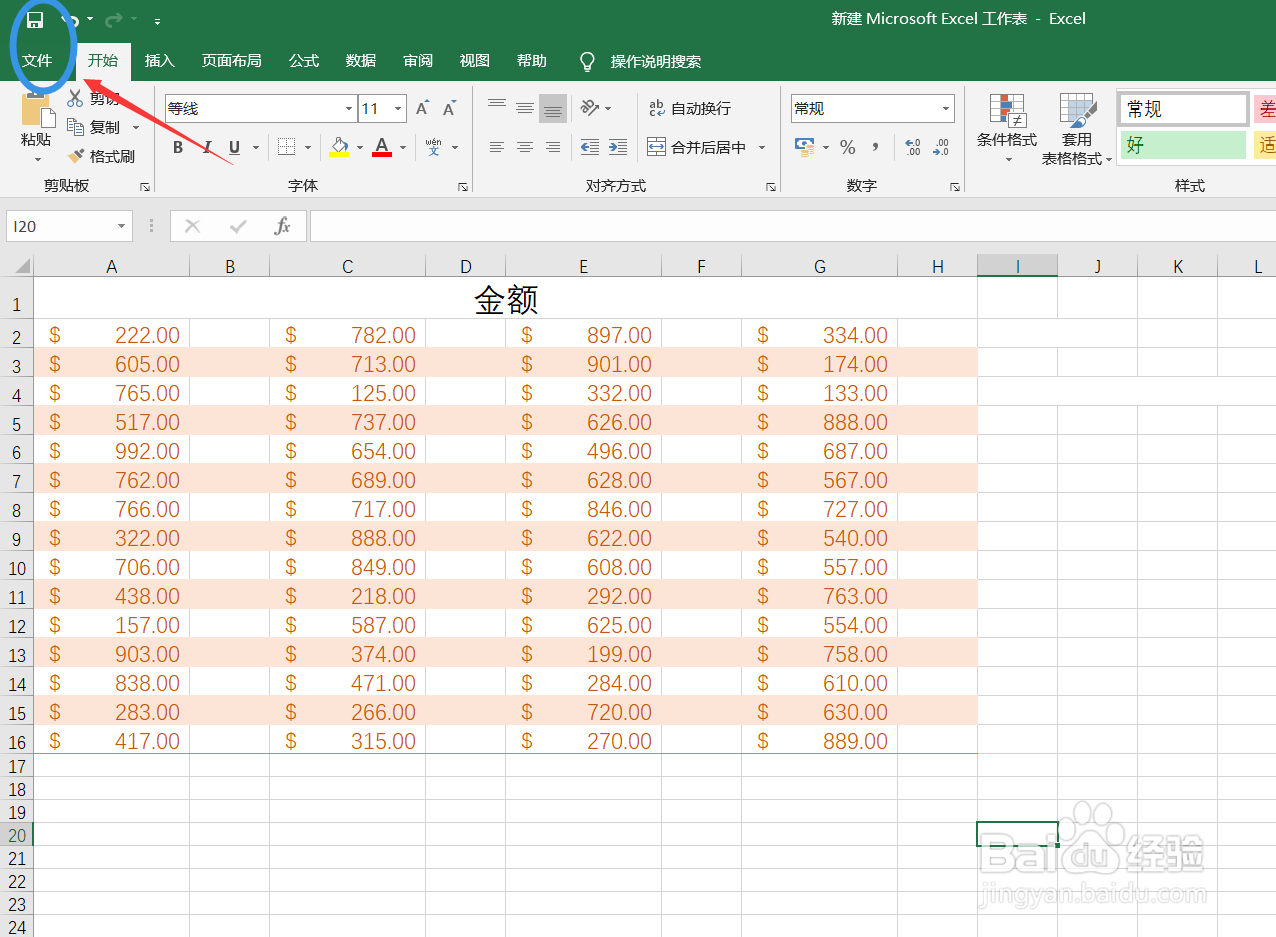1276x937 pixels.
Task: Open the font name 等线 dropdown
Action: pyautogui.click(x=349, y=108)
